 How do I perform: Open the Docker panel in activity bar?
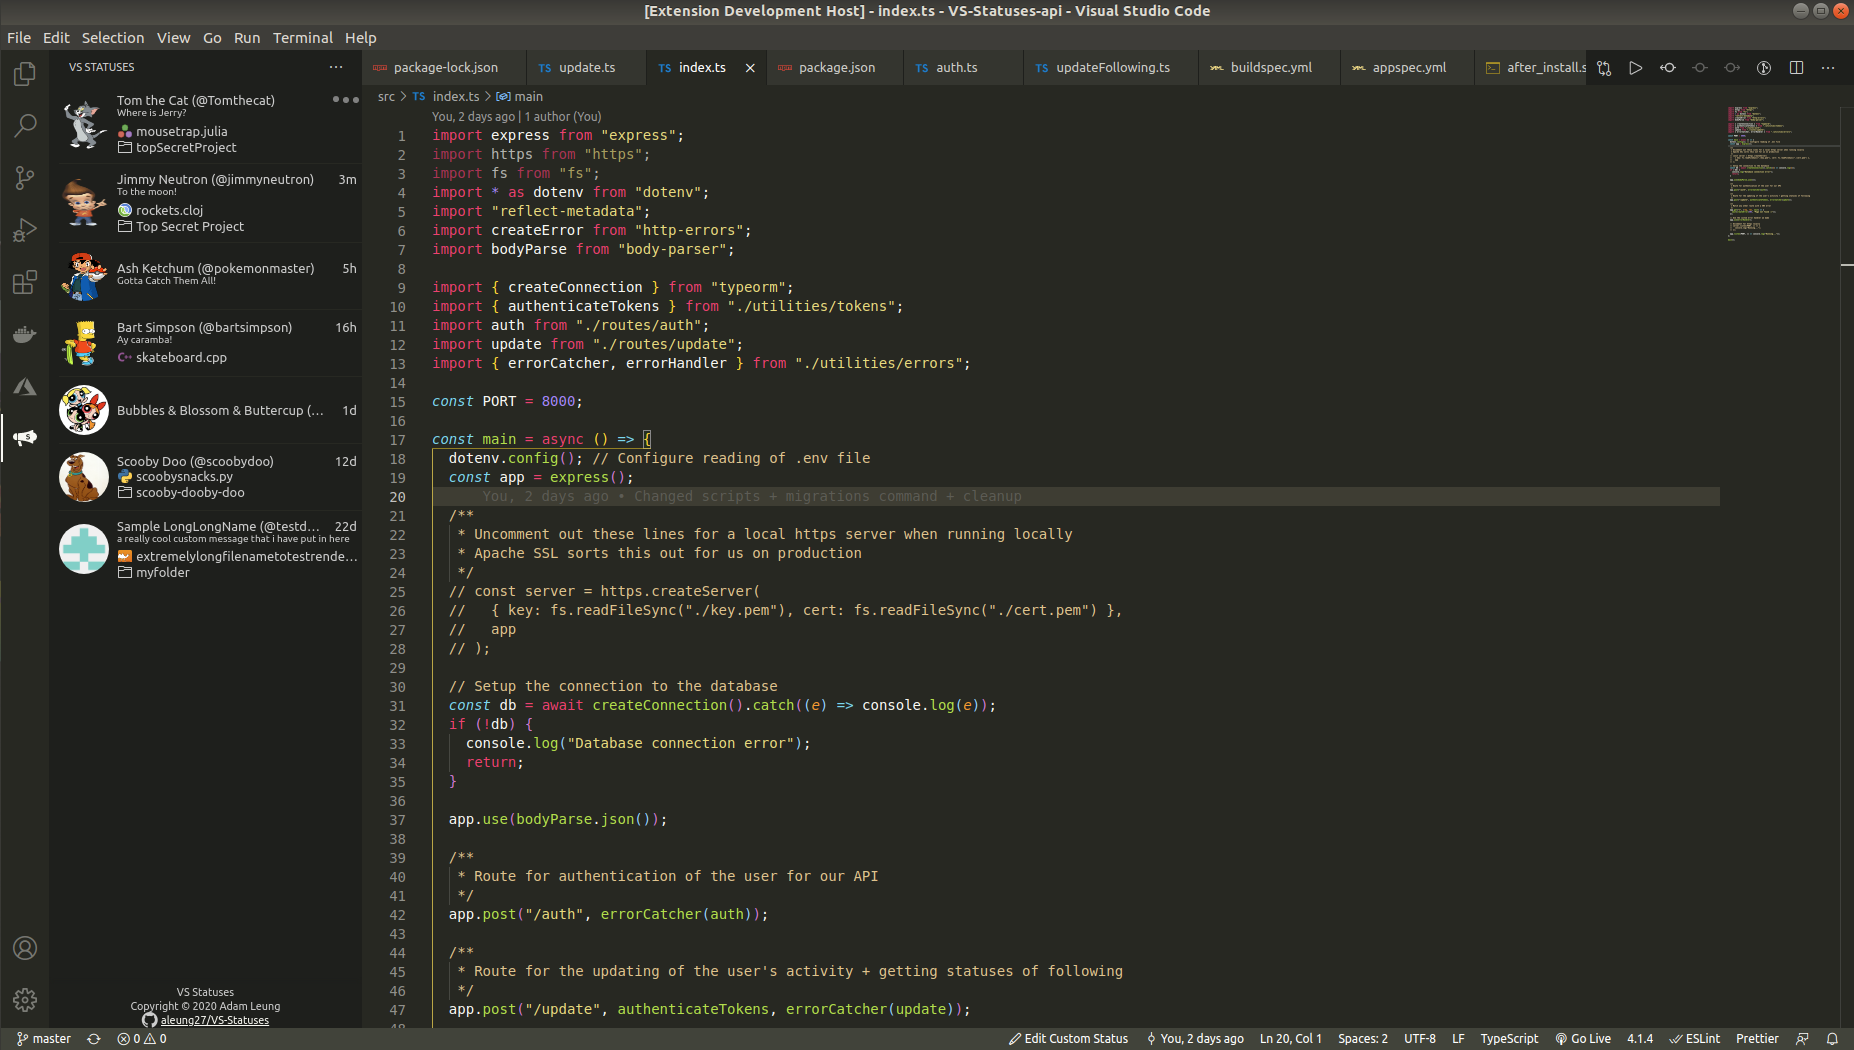25,334
